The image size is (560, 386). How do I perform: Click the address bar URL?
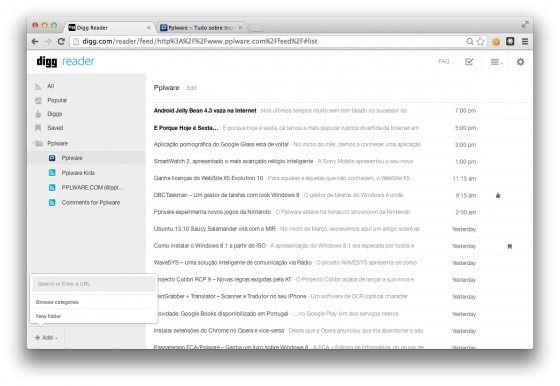tap(200, 41)
